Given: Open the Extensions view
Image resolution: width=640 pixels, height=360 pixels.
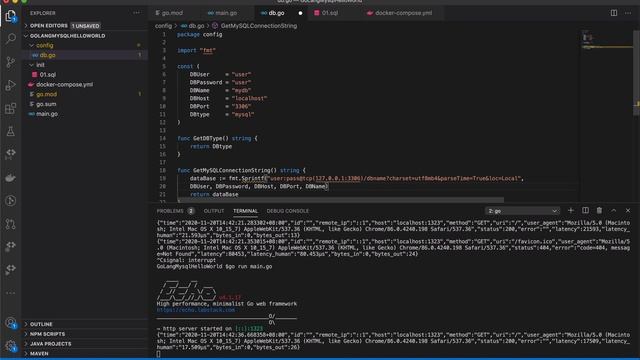Looking at the screenshot, I should [11, 108].
